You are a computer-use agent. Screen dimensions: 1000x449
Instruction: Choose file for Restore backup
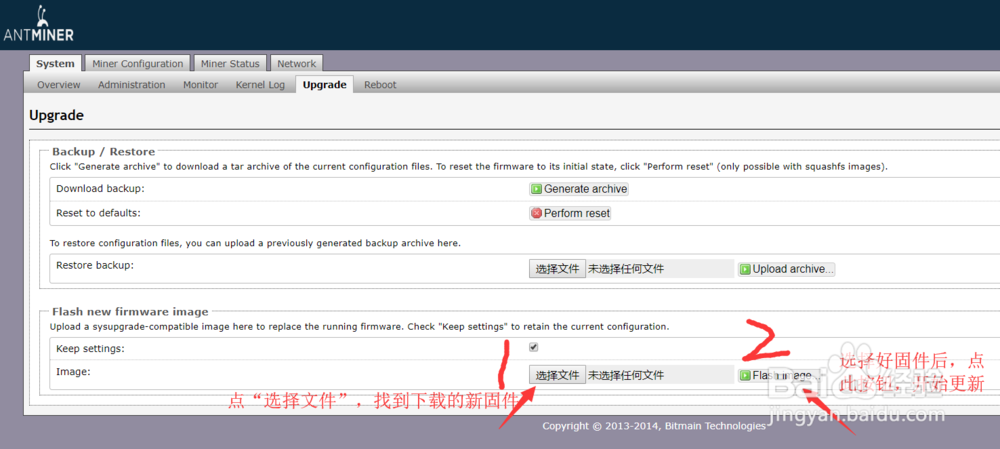click(557, 269)
